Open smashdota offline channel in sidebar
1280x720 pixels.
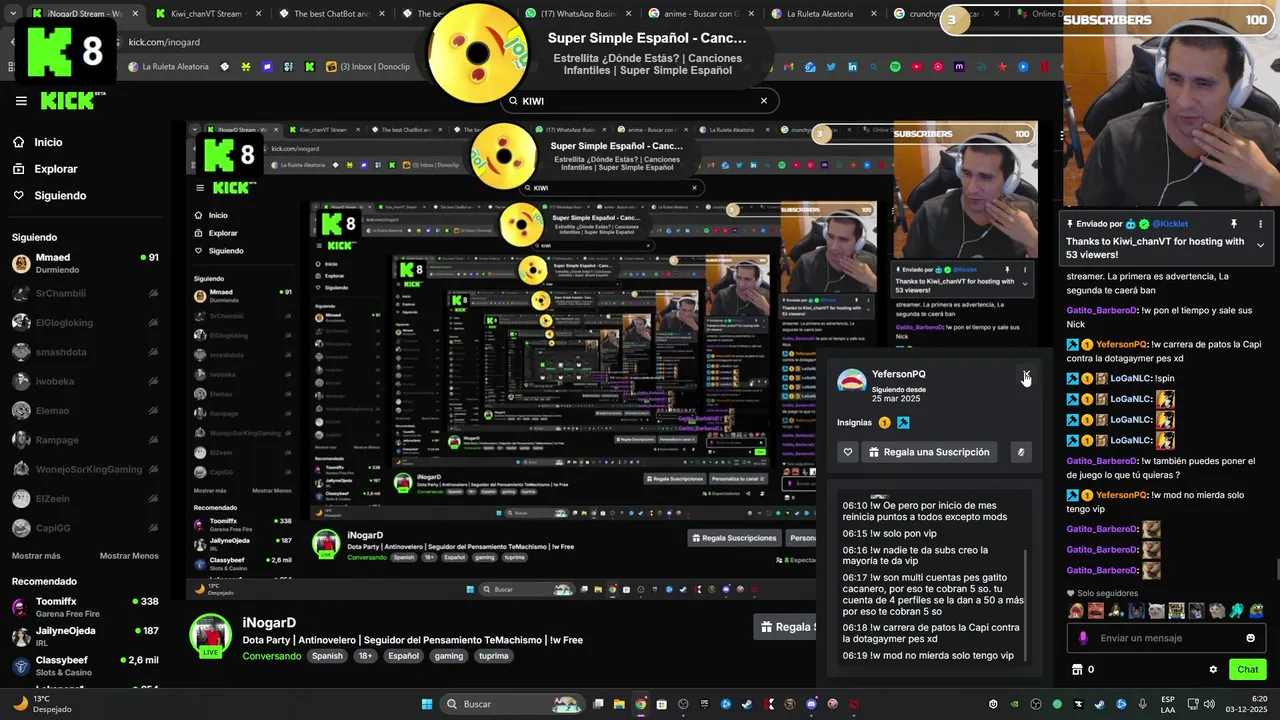(x=85, y=352)
